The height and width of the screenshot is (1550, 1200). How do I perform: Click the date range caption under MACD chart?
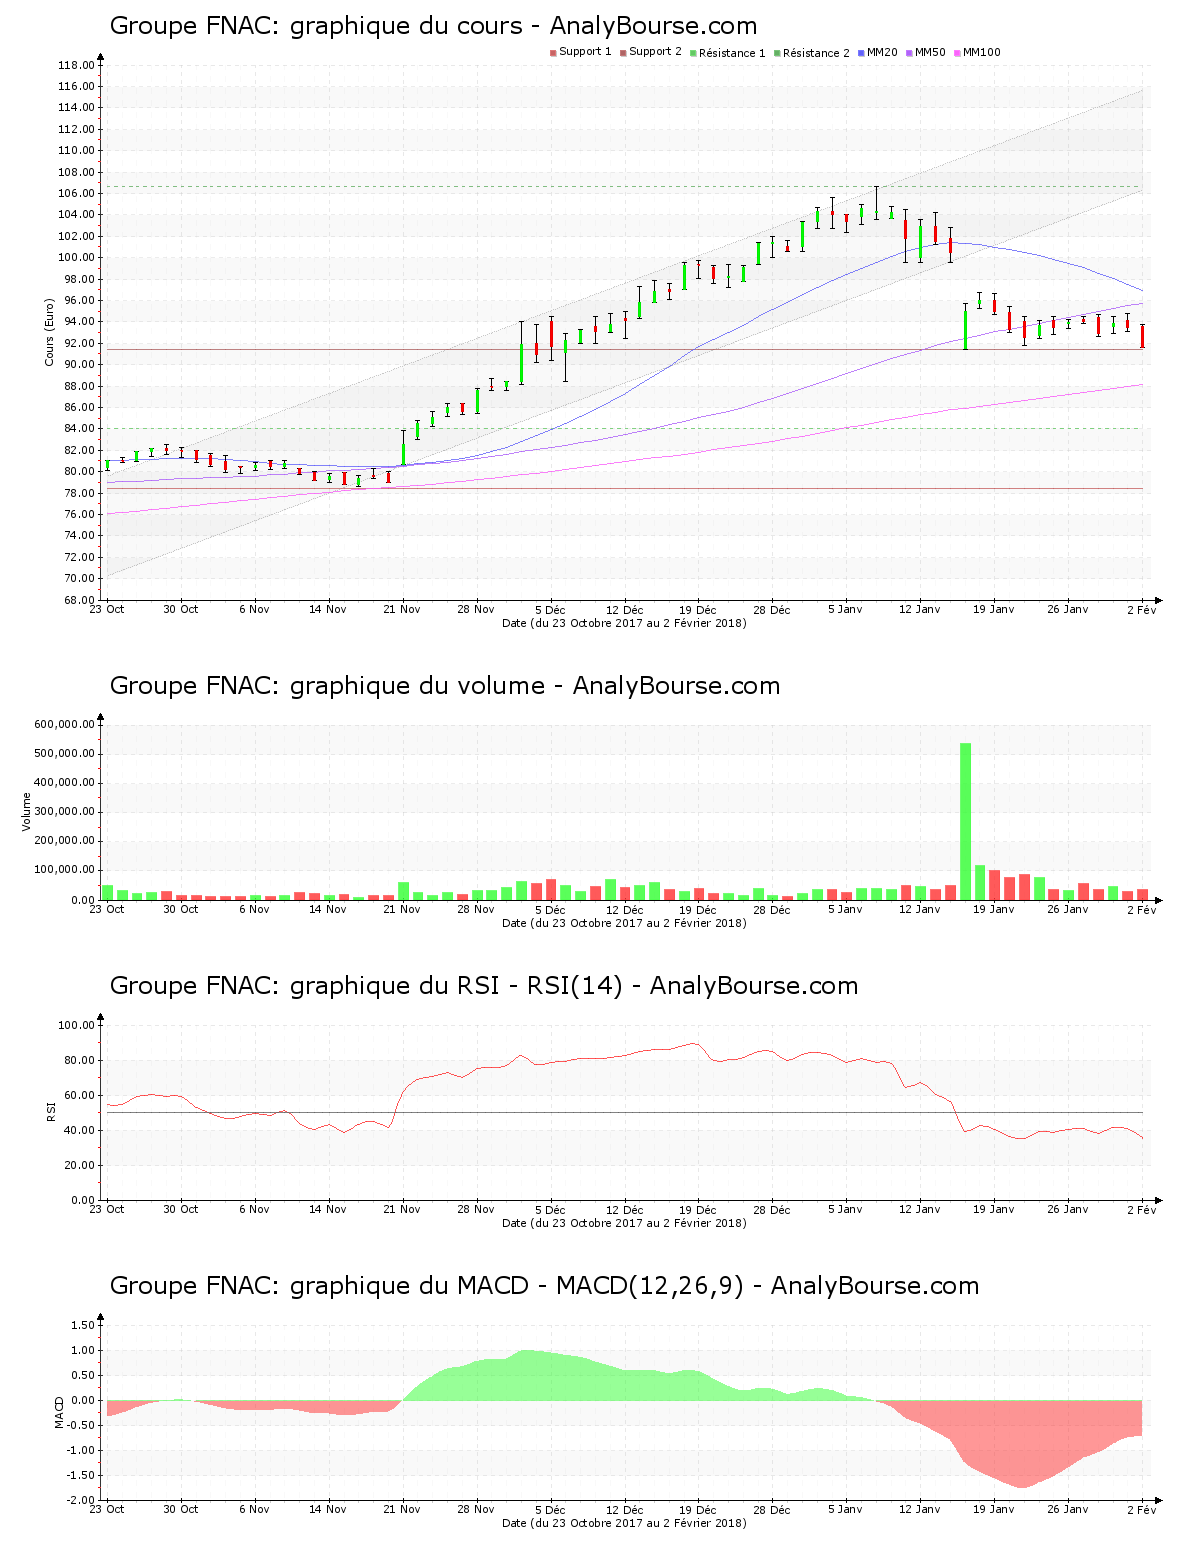pos(624,1523)
